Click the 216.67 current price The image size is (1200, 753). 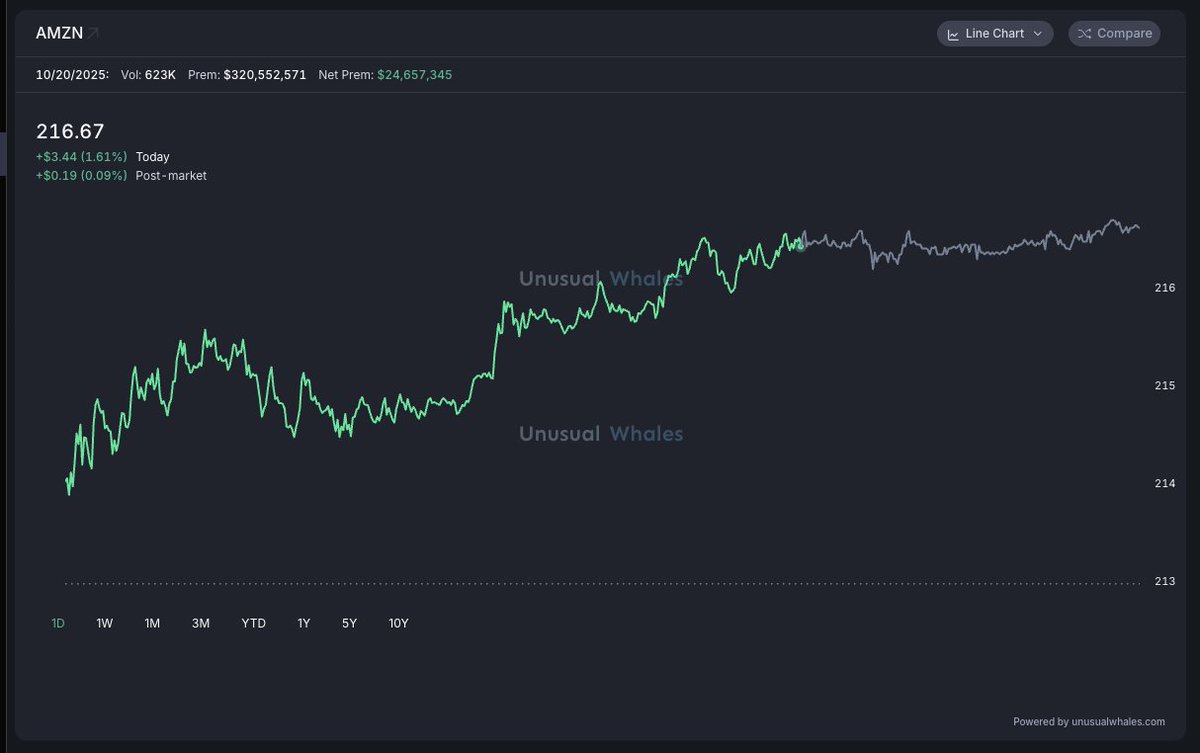pos(70,131)
